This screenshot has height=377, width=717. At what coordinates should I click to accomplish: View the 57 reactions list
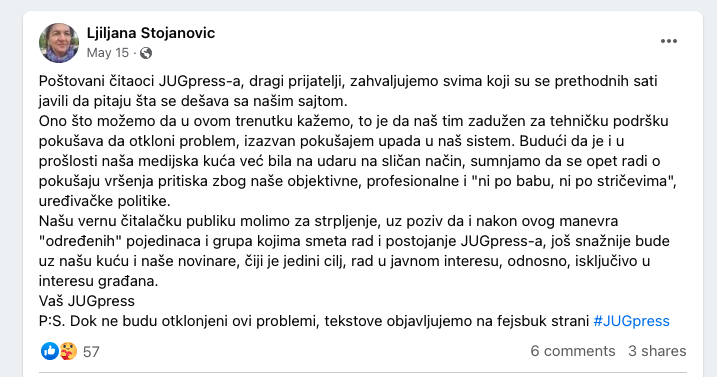(91, 351)
